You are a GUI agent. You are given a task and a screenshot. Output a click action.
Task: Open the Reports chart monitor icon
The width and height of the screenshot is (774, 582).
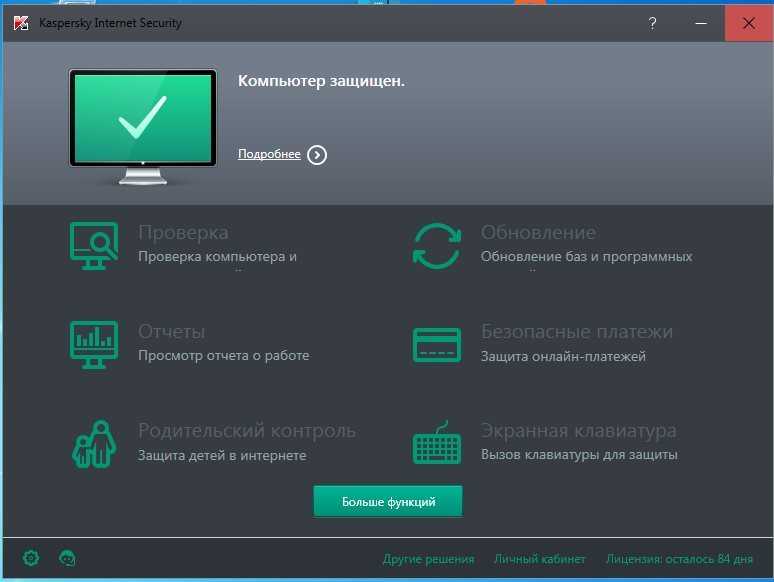click(x=94, y=345)
